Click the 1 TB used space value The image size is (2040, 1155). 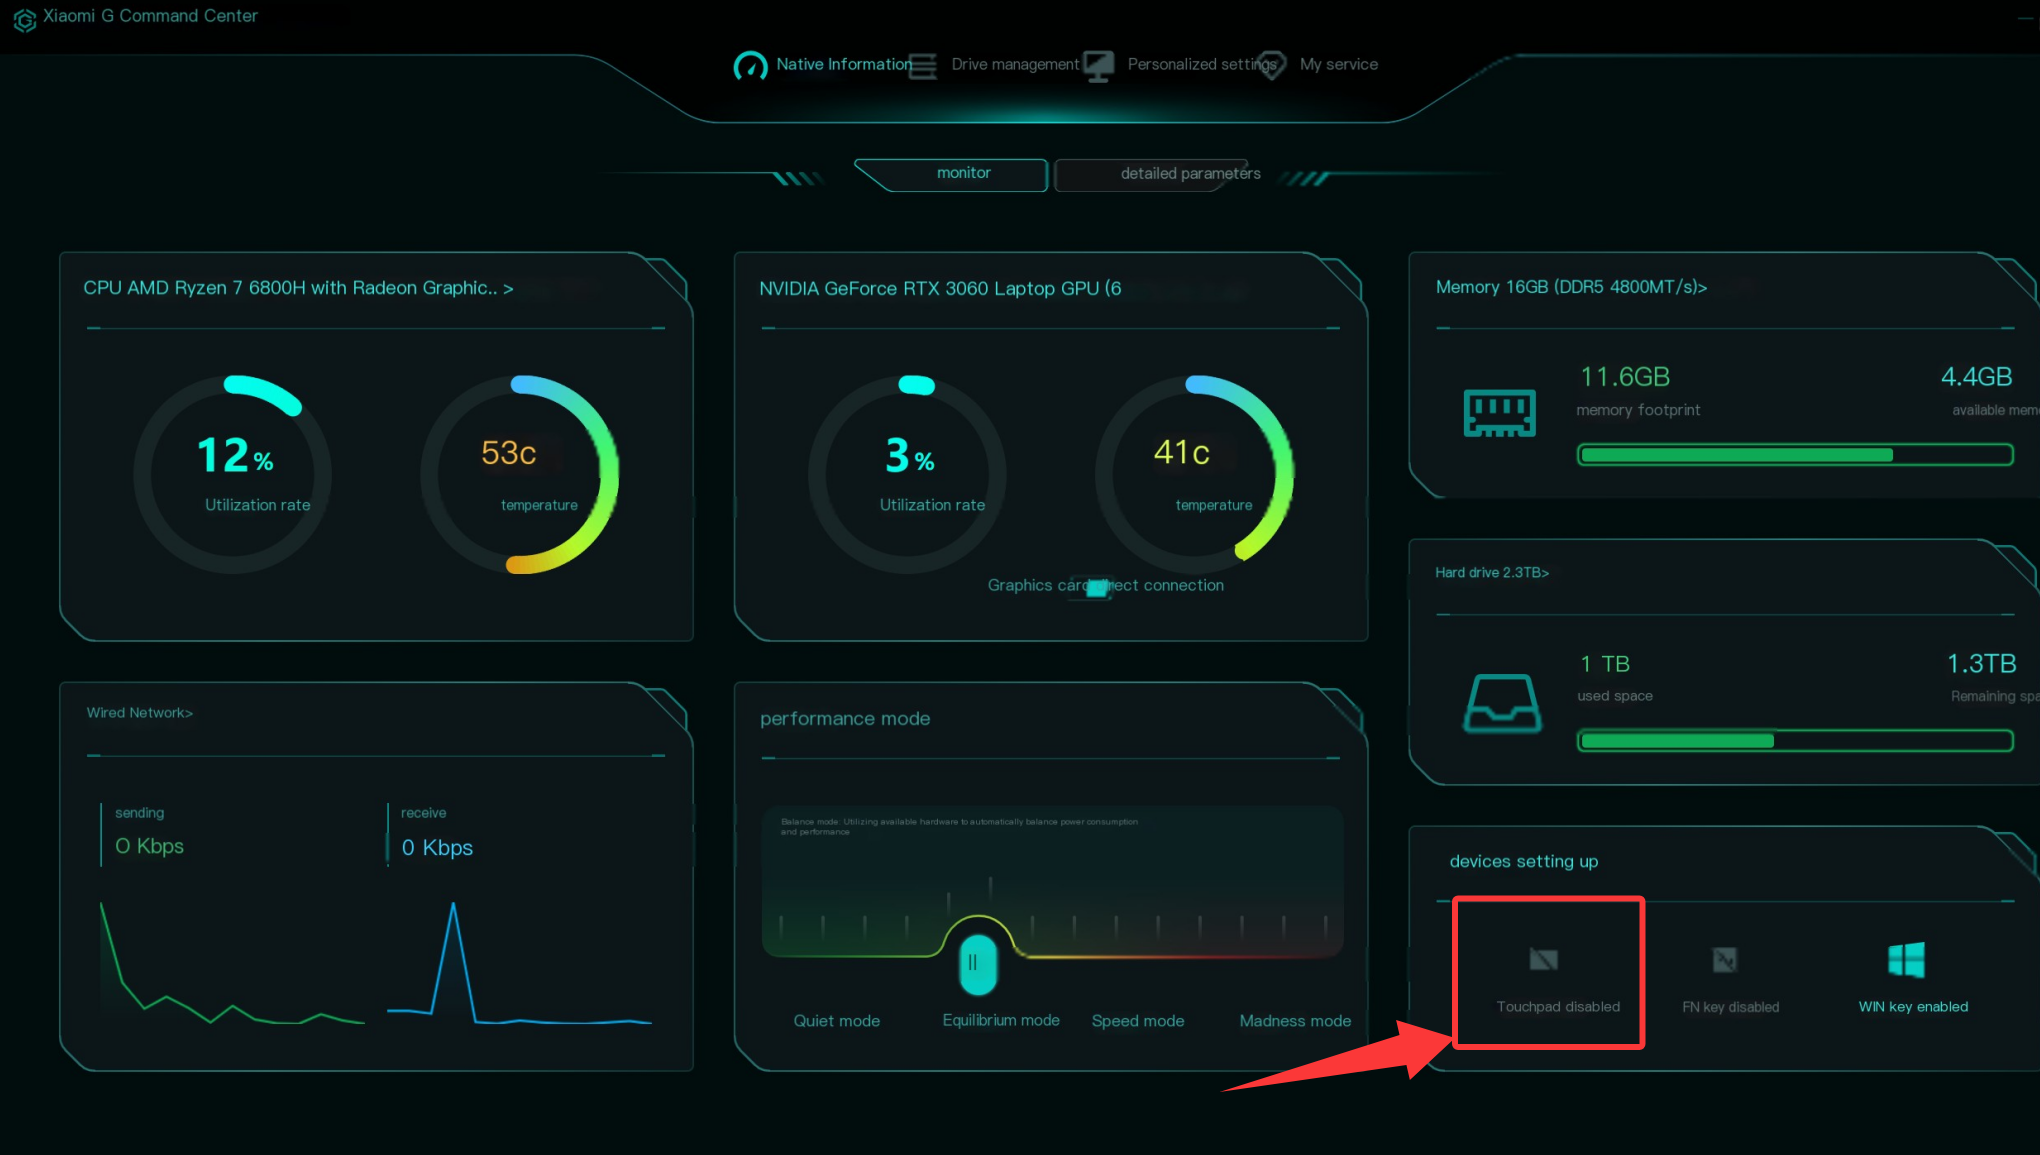(1605, 664)
